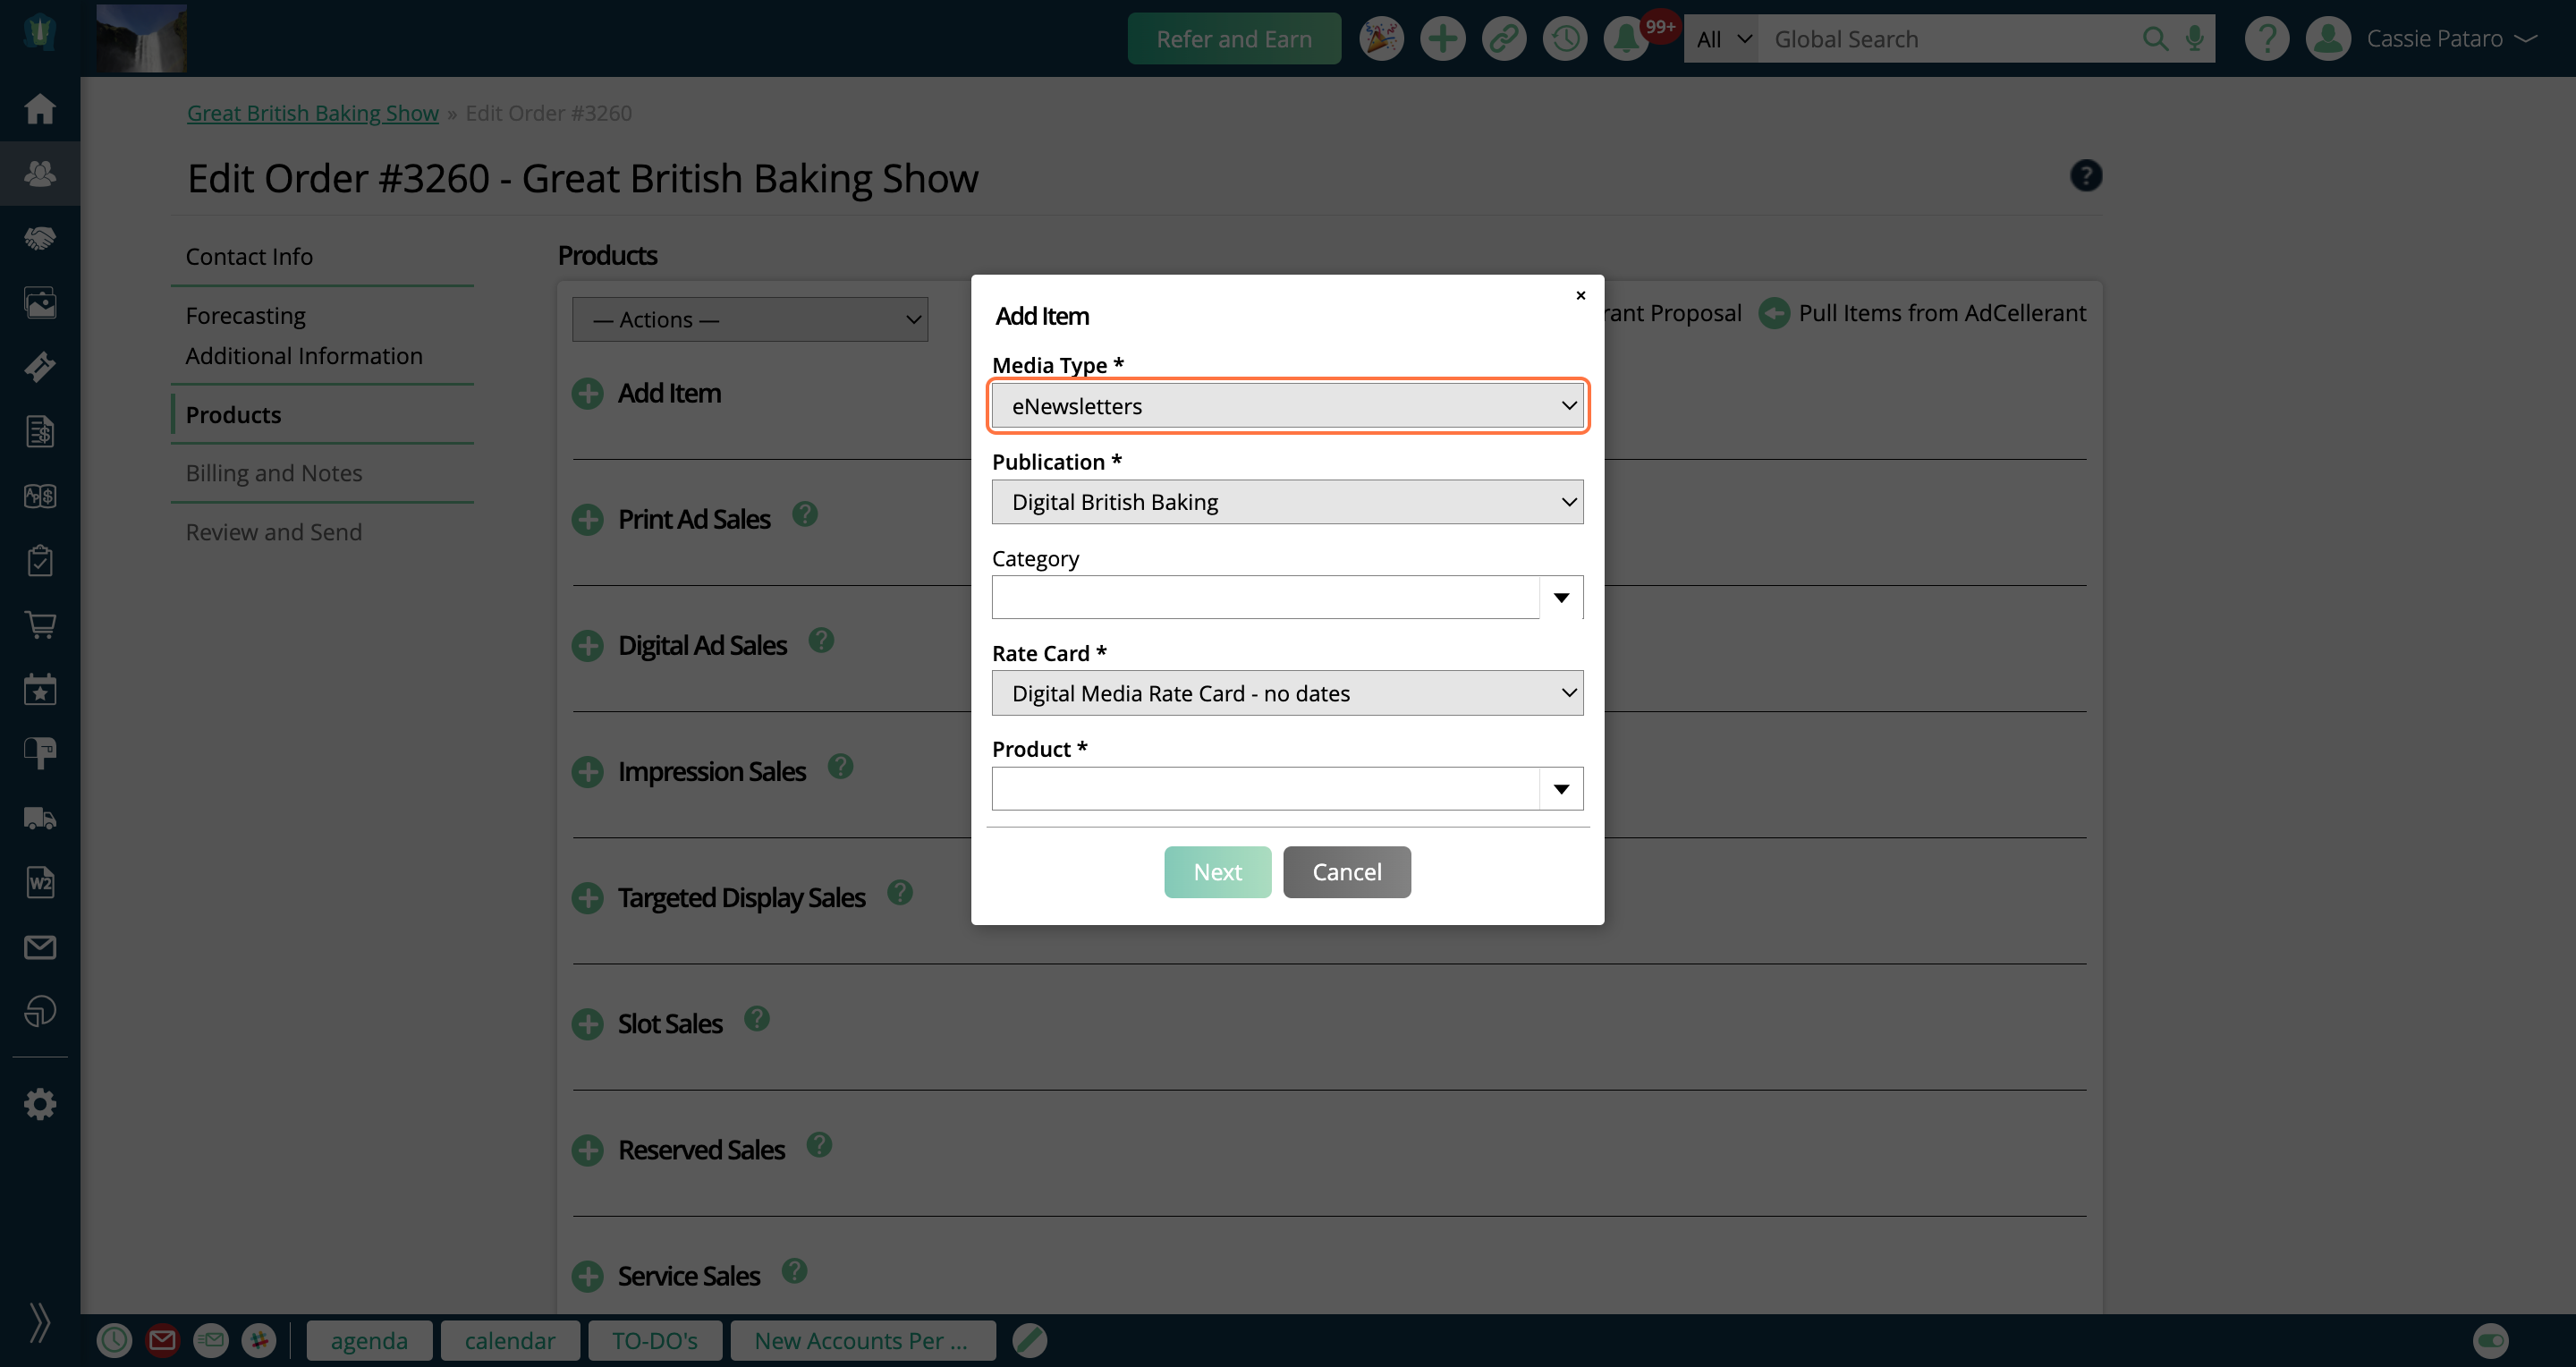Click the page help icon near title
The height and width of the screenshot is (1367, 2576).
[2086, 176]
